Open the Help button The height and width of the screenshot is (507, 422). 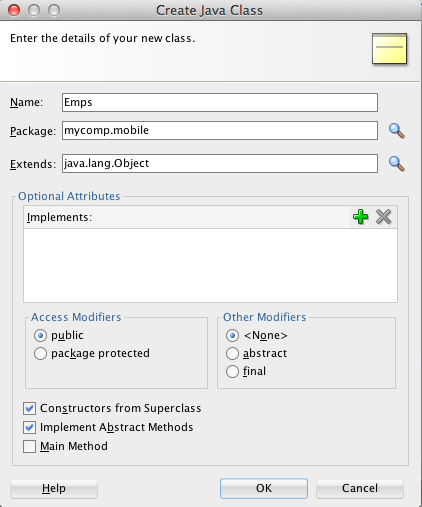pyautogui.click(x=54, y=488)
